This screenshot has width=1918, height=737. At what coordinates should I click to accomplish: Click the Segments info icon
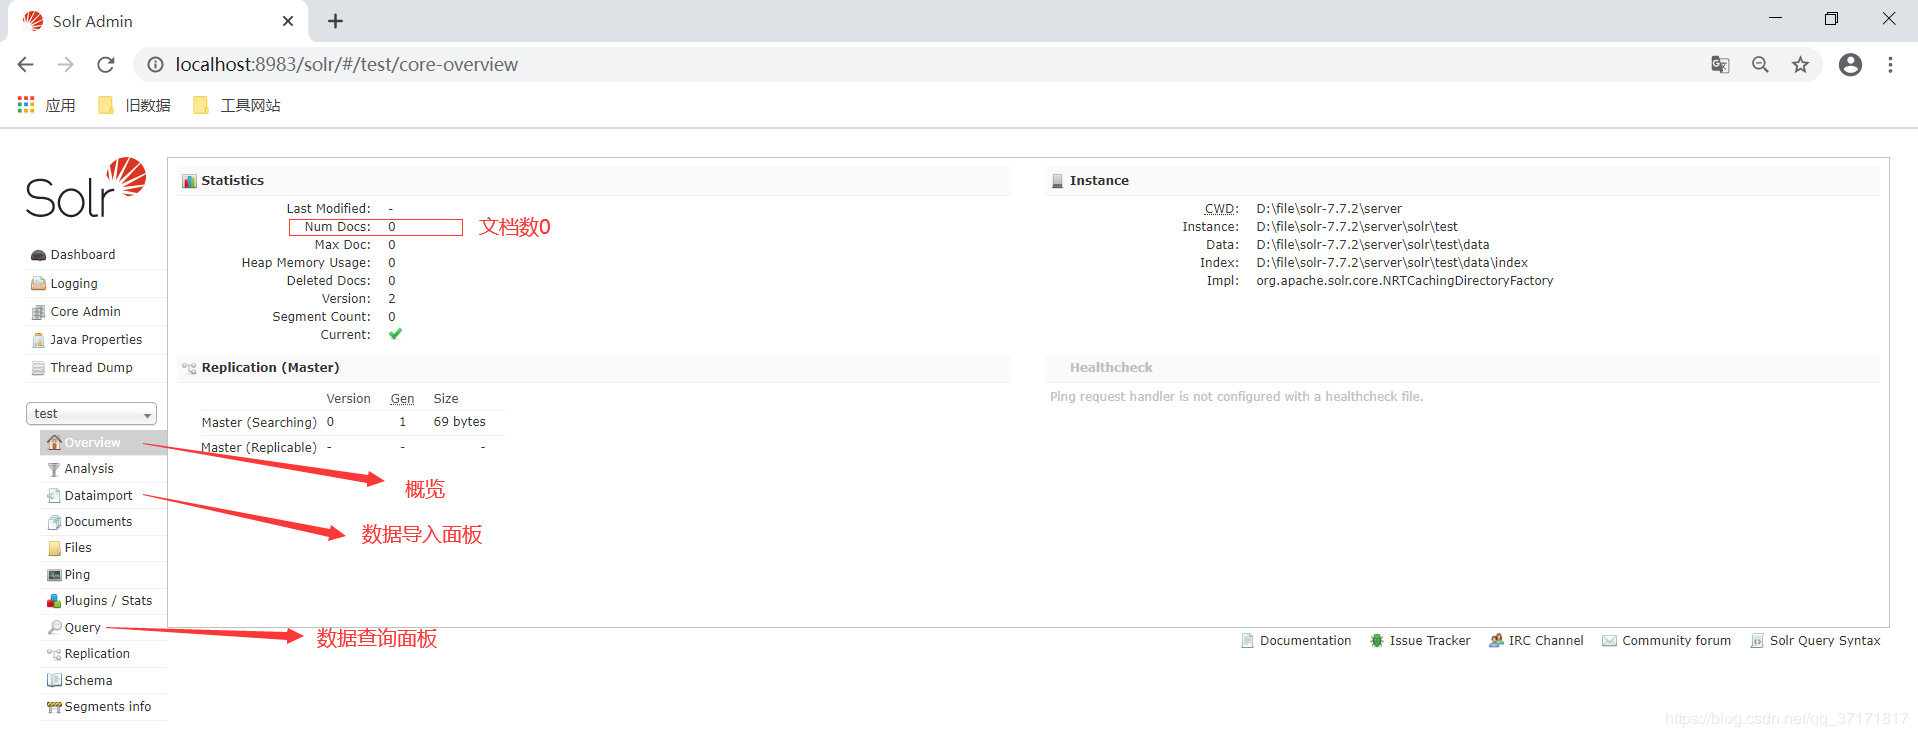(x=54, y=708)
